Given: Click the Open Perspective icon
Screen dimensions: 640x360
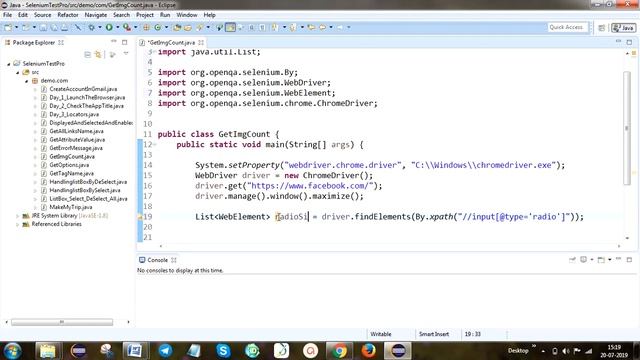Looking at the screenshot, I should pos(602,28).
